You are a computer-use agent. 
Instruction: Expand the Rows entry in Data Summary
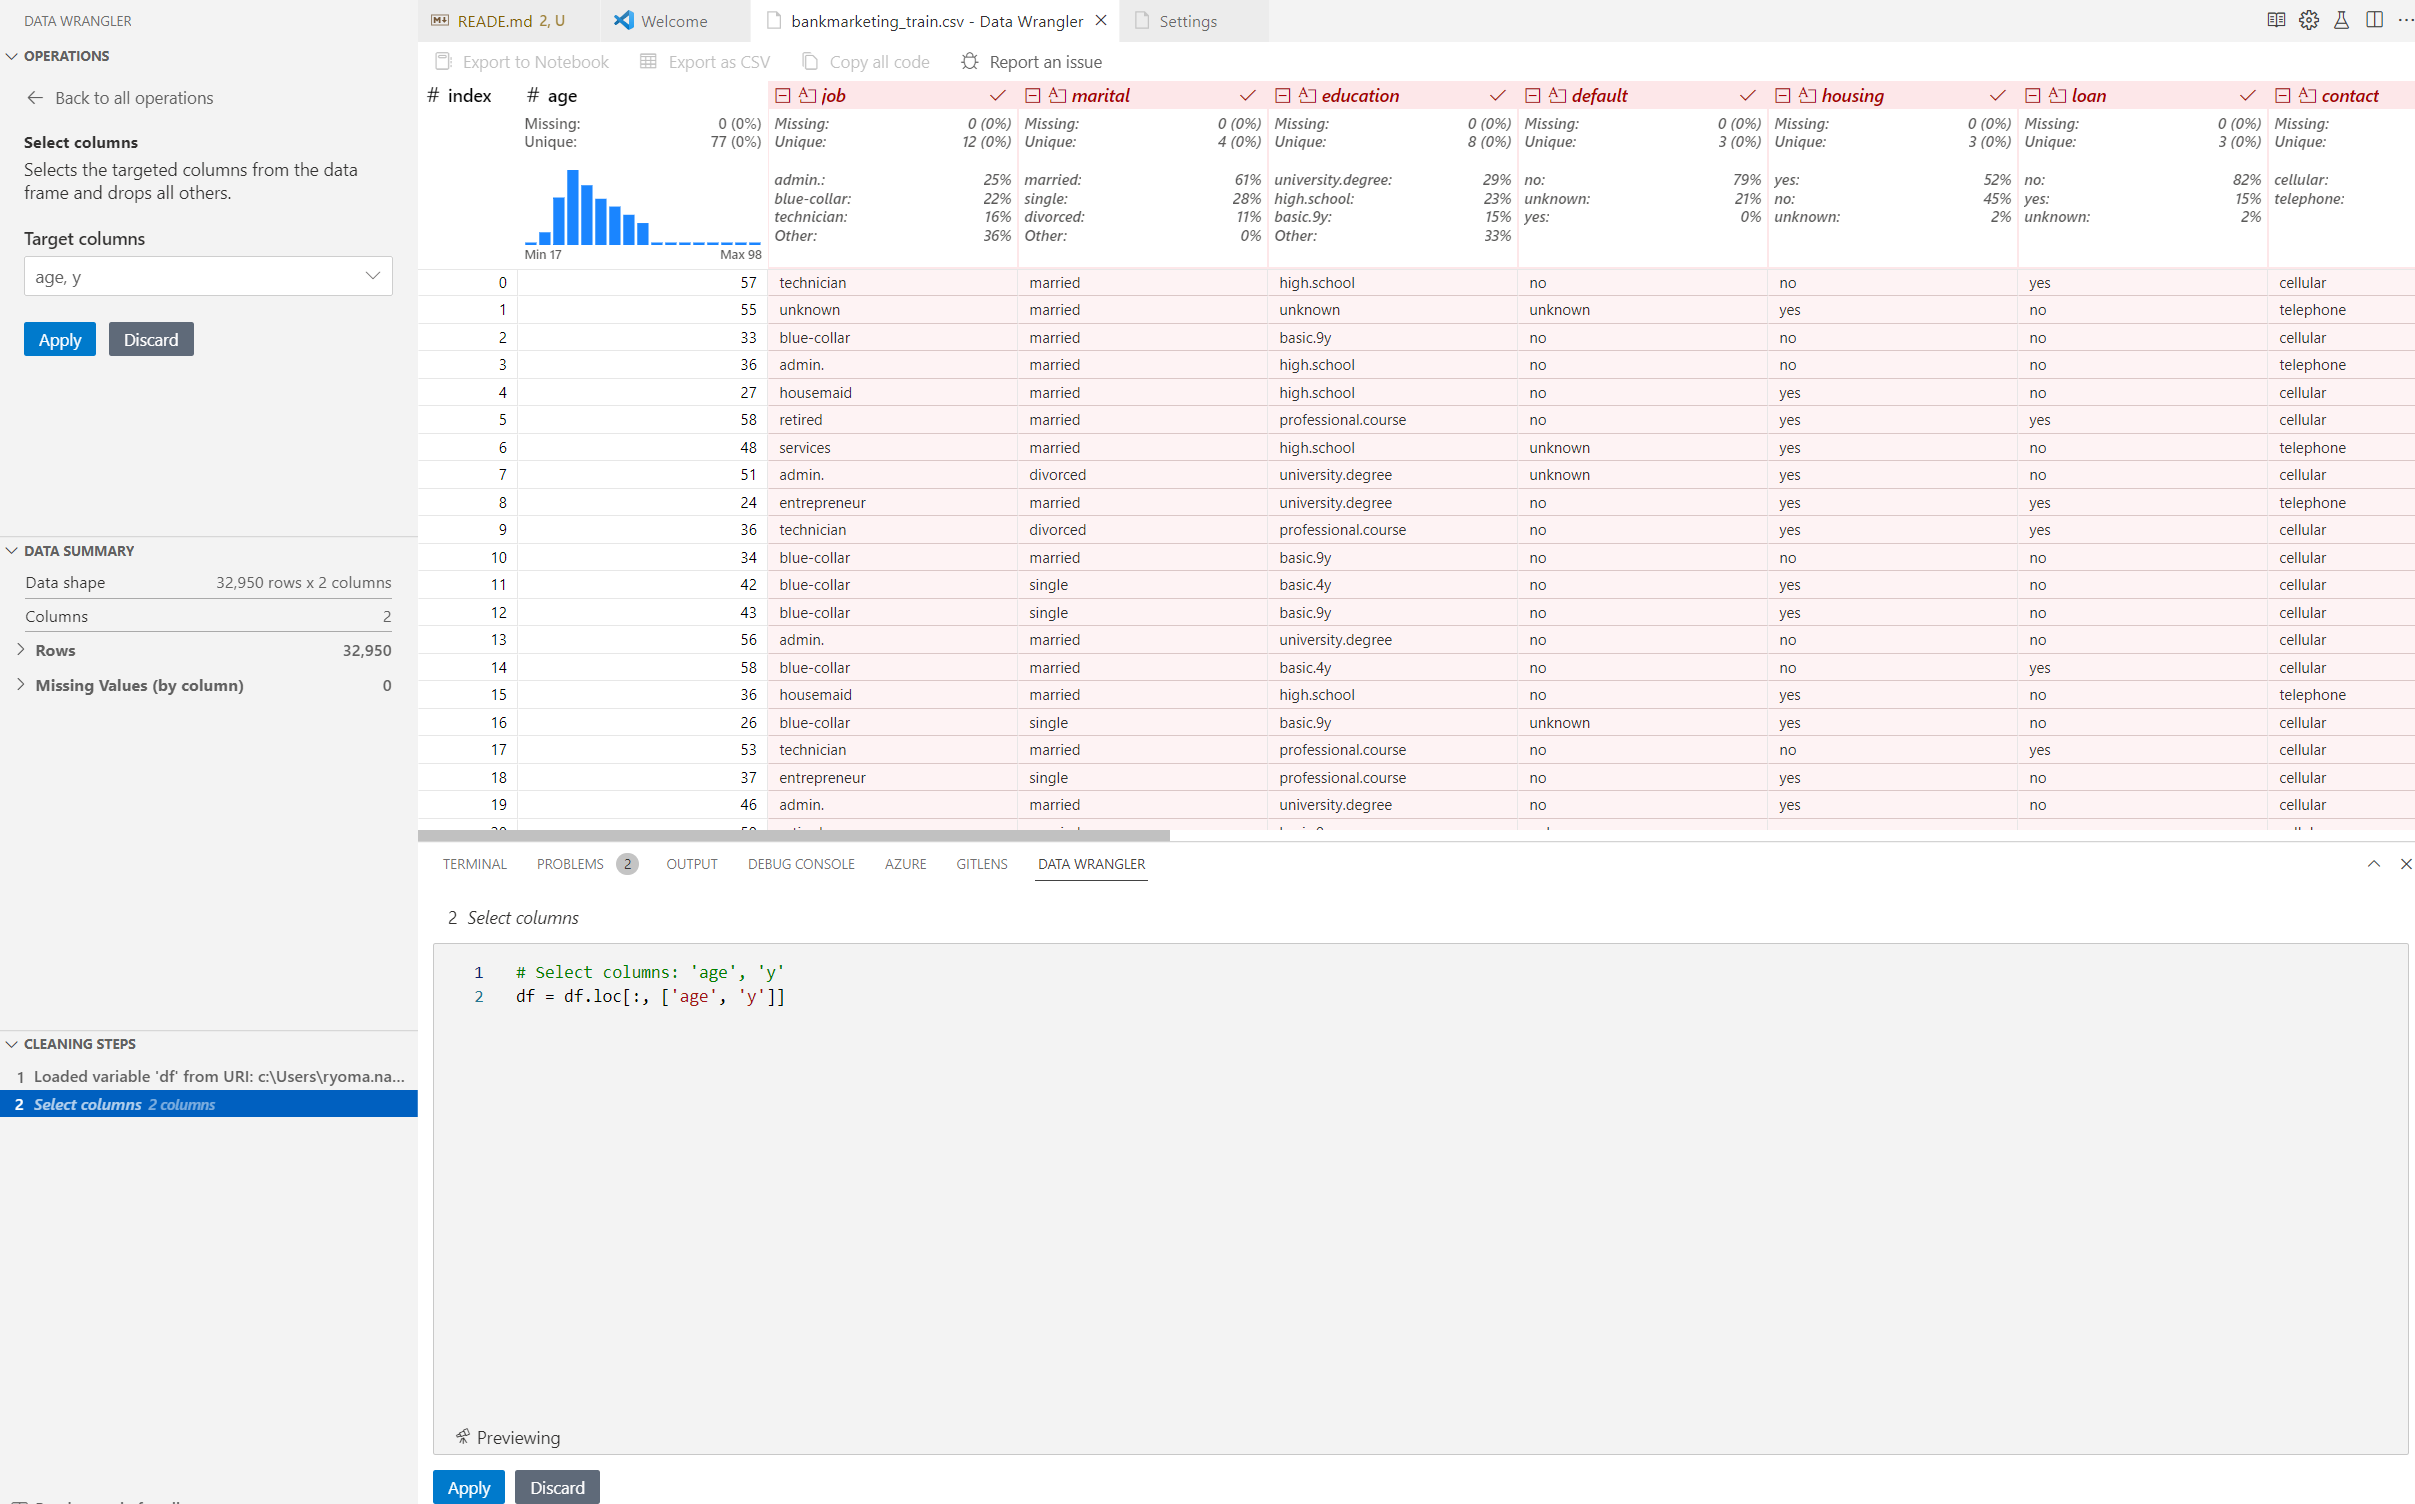pos(22,650)
